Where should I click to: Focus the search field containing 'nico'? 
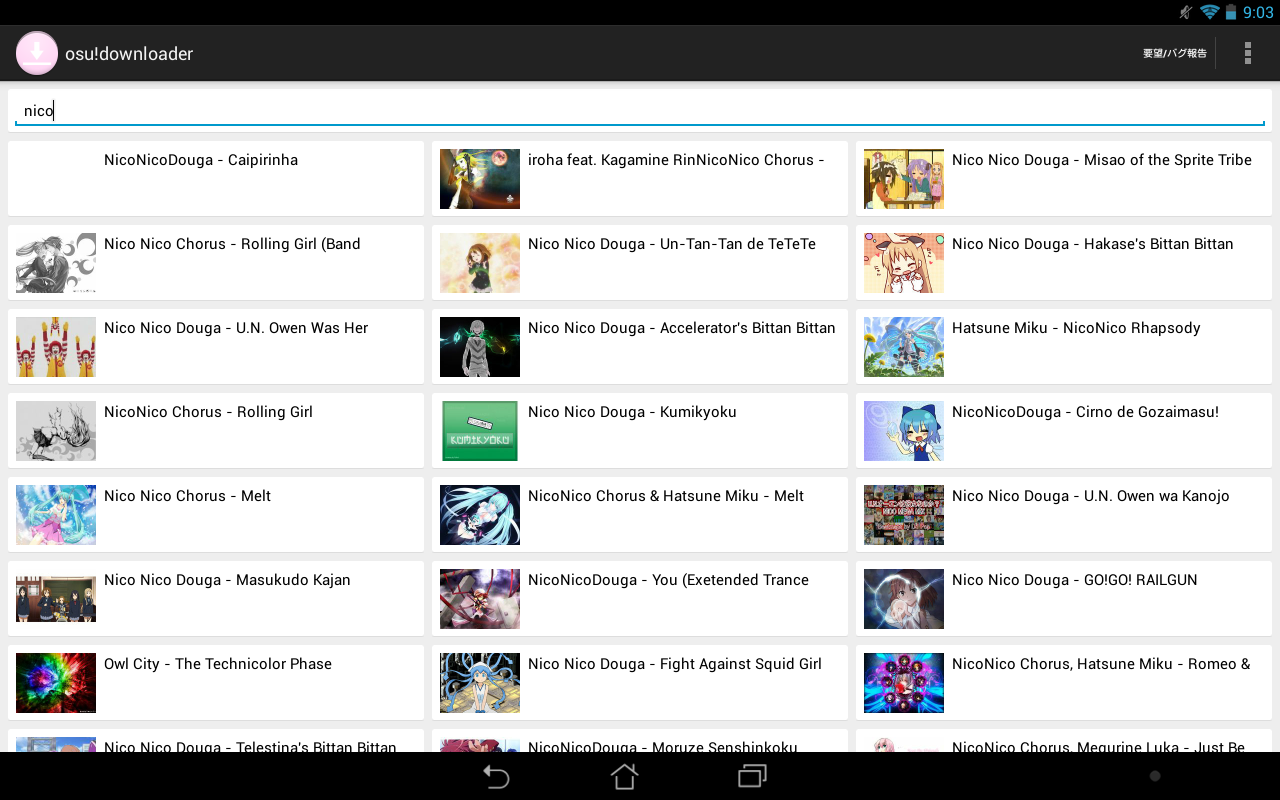tap(640, 111)
